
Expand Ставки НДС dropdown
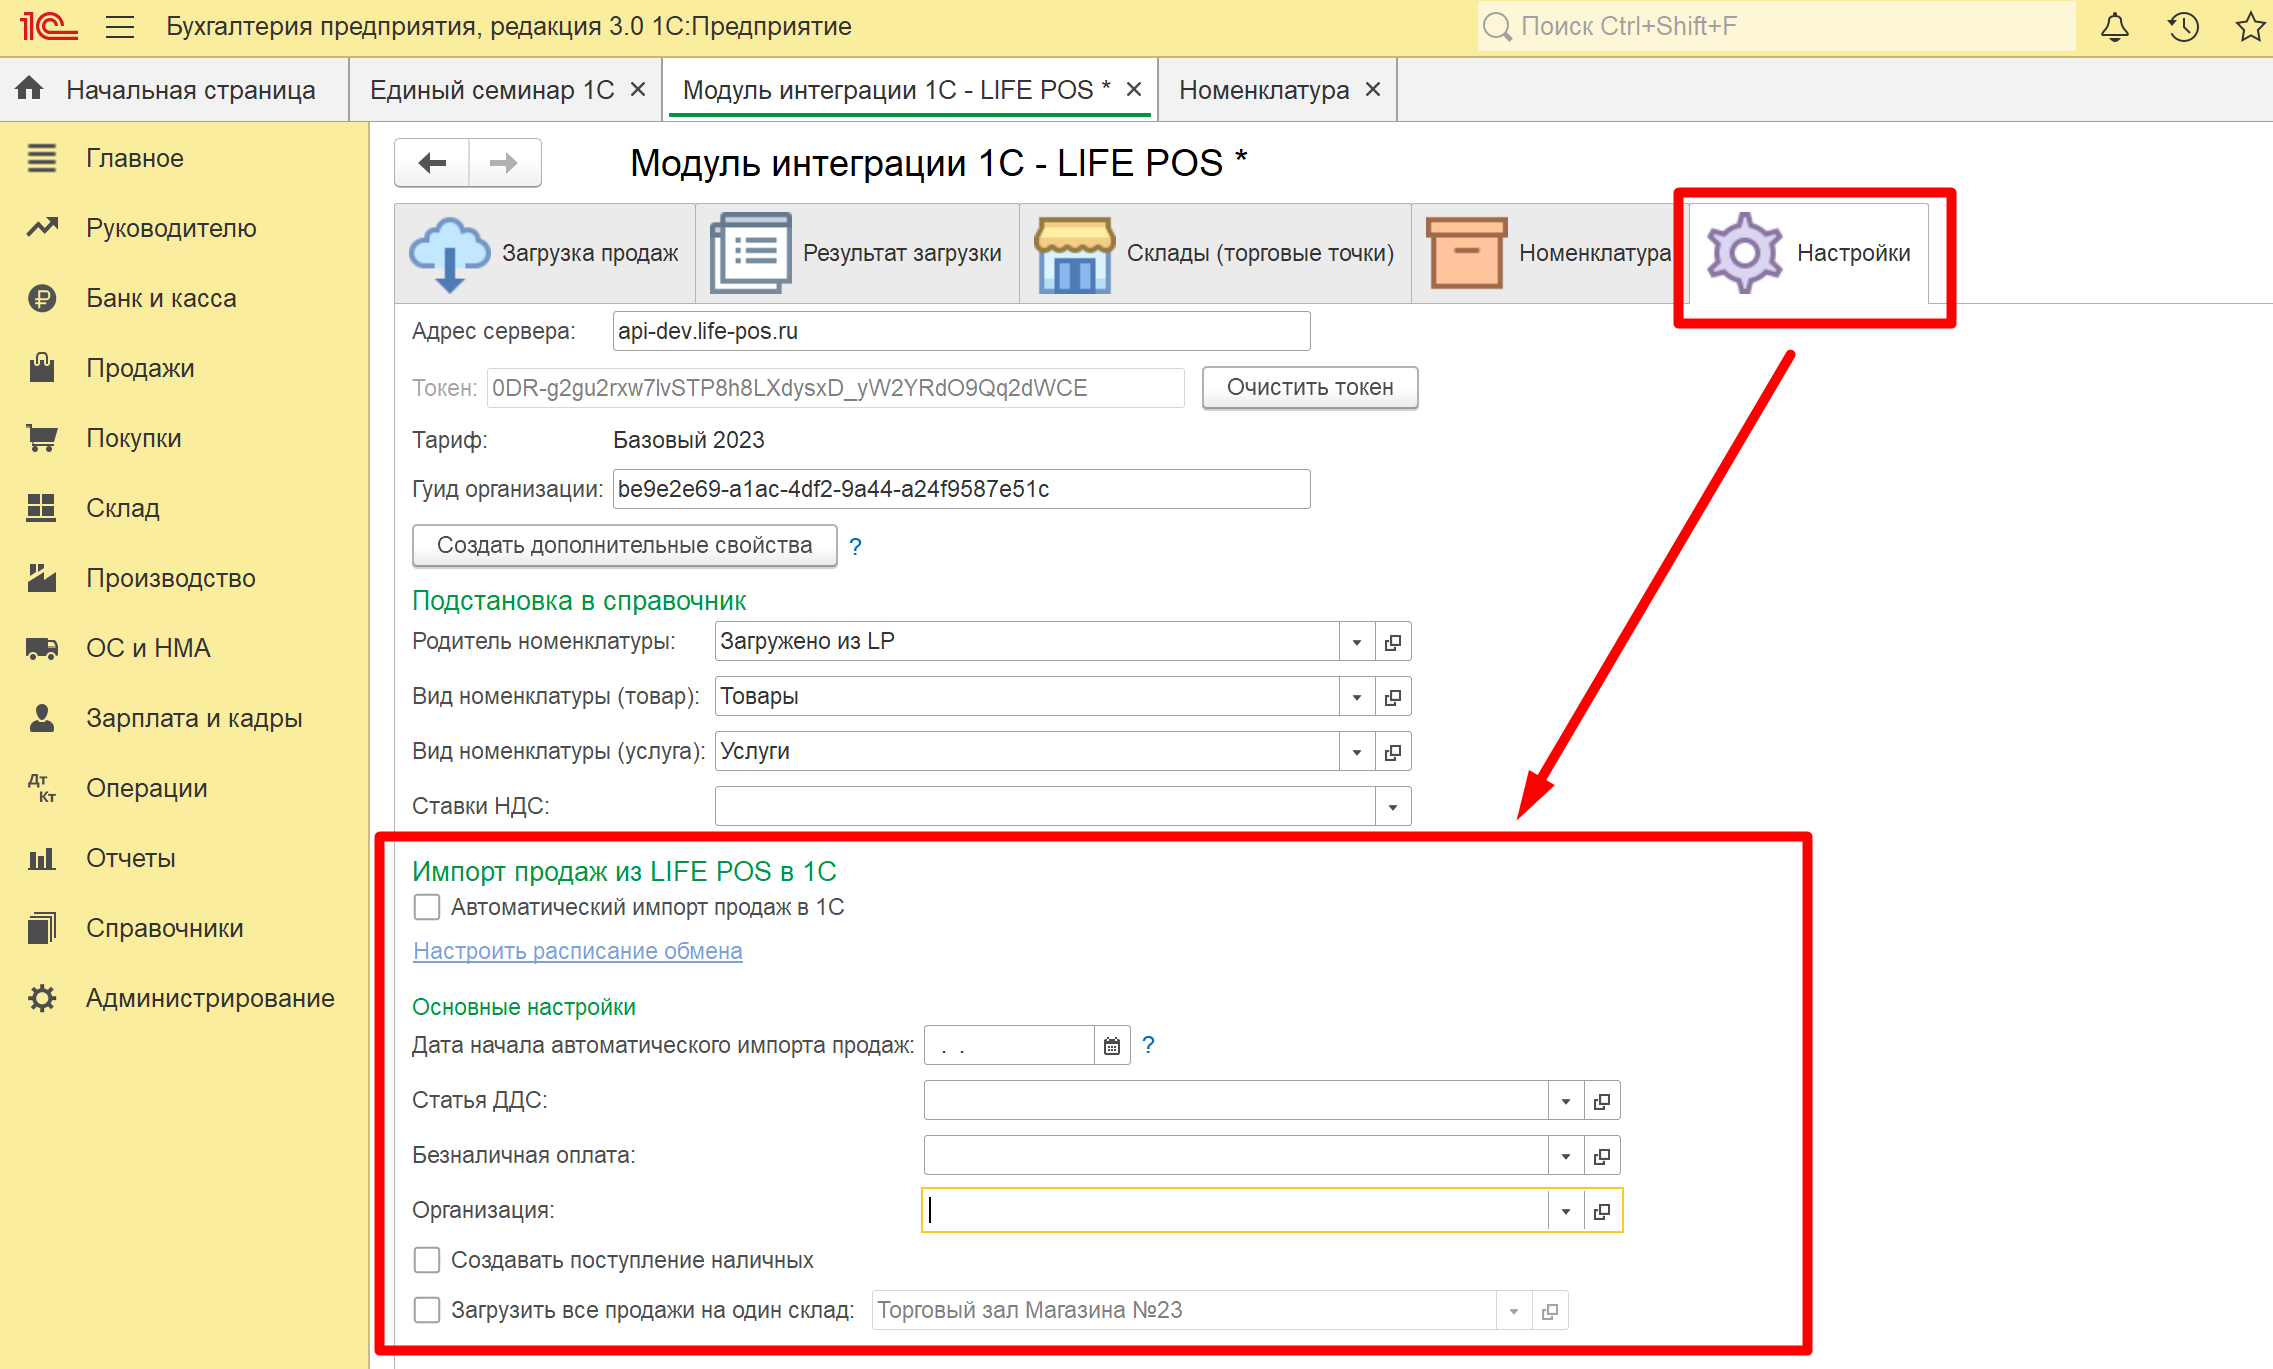click(1393, 807)
